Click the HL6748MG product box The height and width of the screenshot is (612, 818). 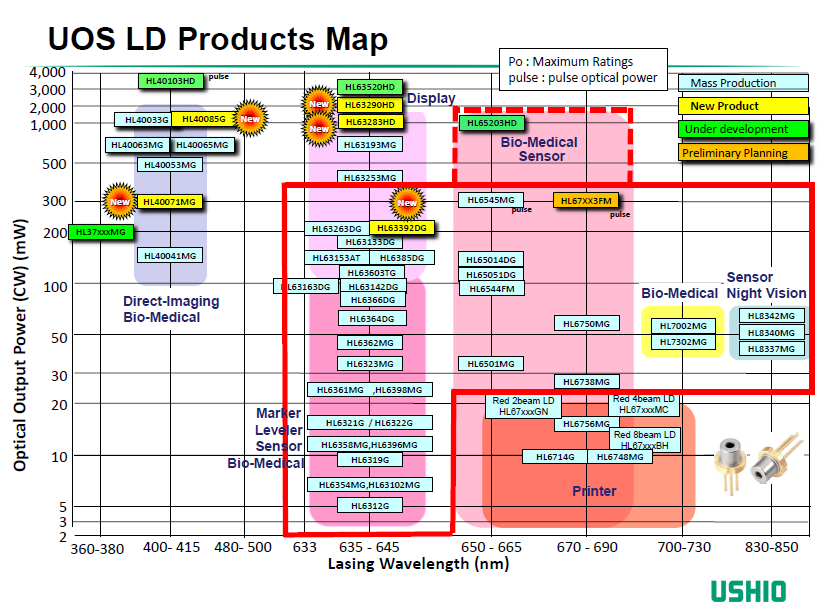[x=620, y=457]
